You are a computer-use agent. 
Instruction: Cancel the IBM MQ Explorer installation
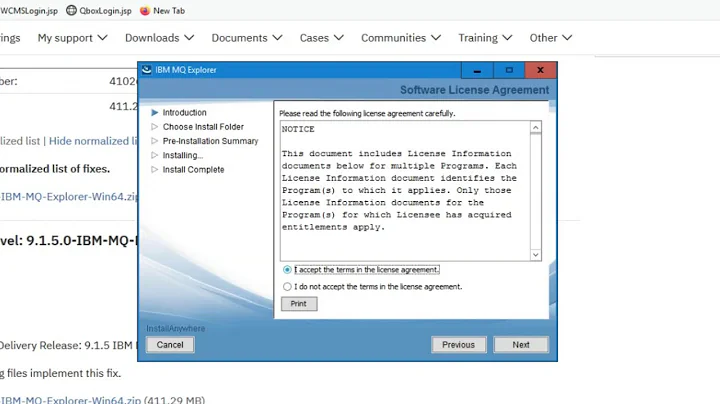pyautogui.click(x=170, y=345)
